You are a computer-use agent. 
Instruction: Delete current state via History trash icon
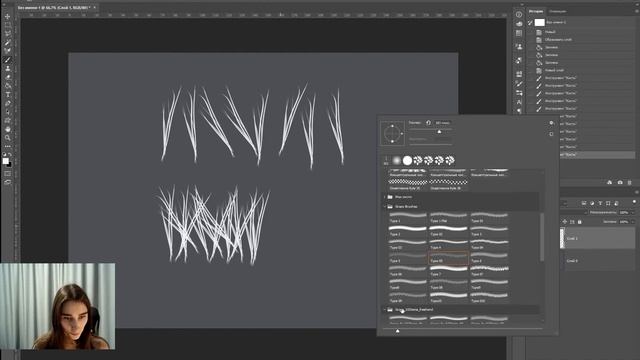(630, 182)
